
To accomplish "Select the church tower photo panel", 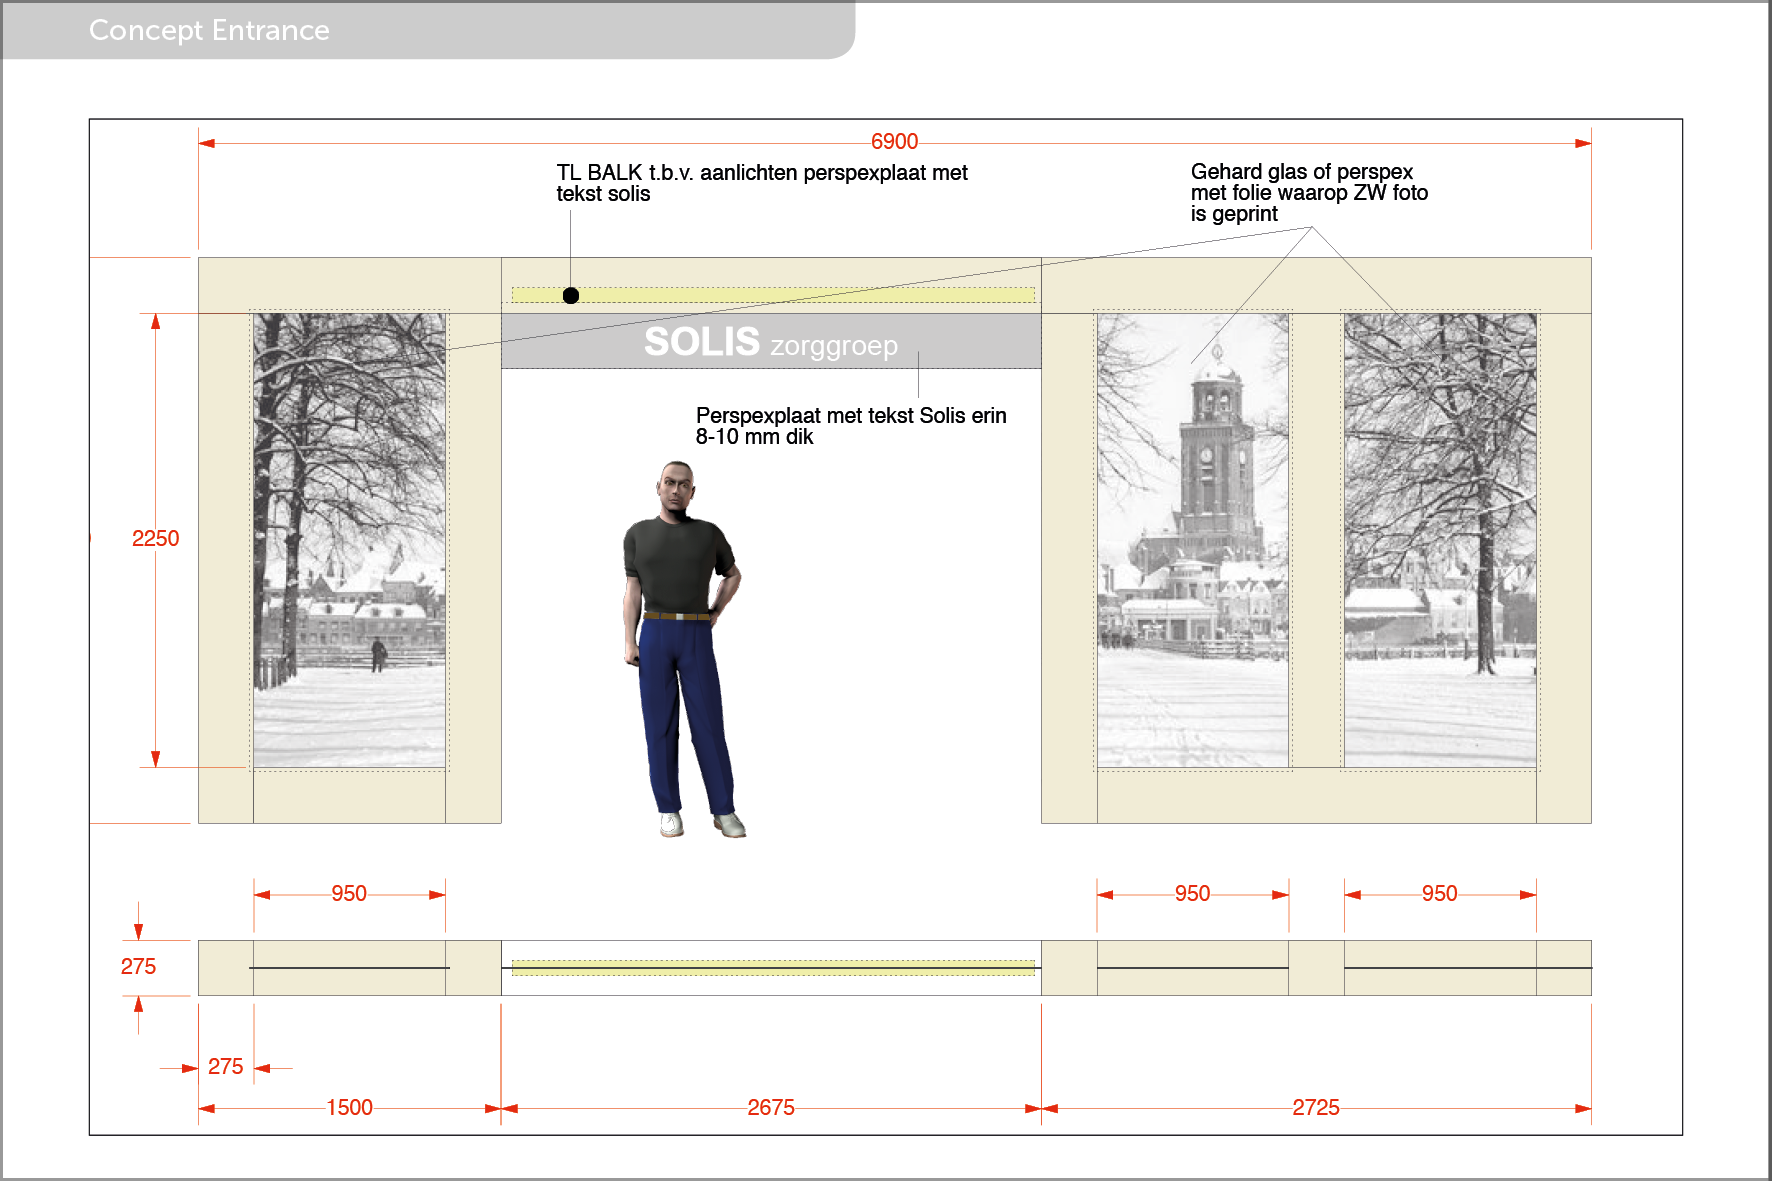I will coord(1193,540).
